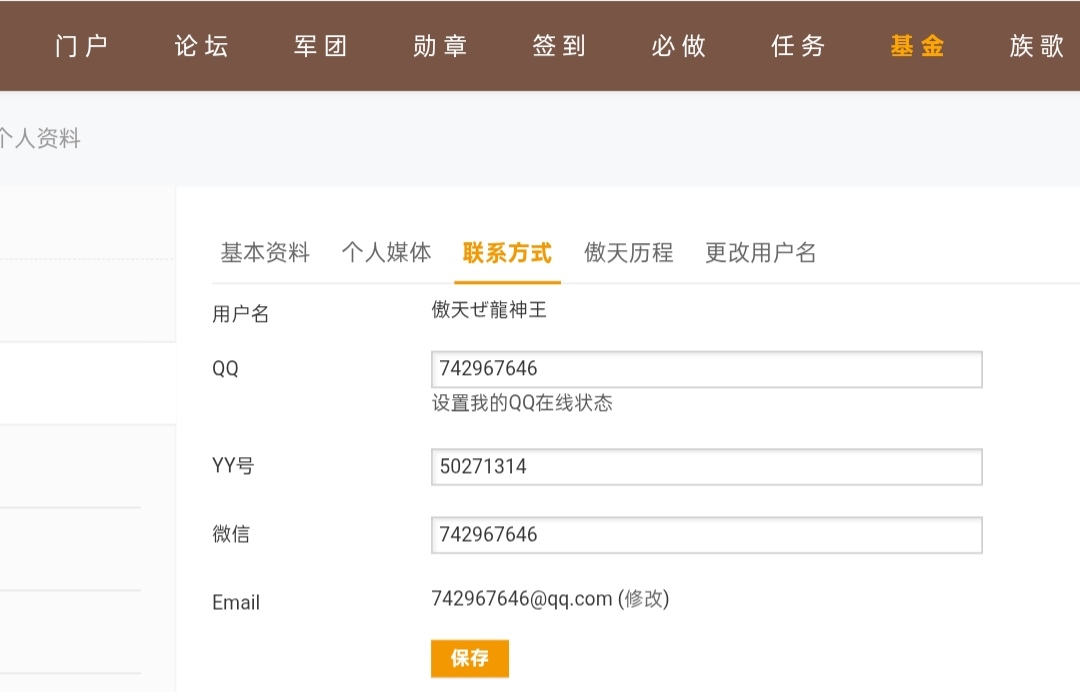Open the 勋章 medals page
1080x692 pixels.
[440, 46]
